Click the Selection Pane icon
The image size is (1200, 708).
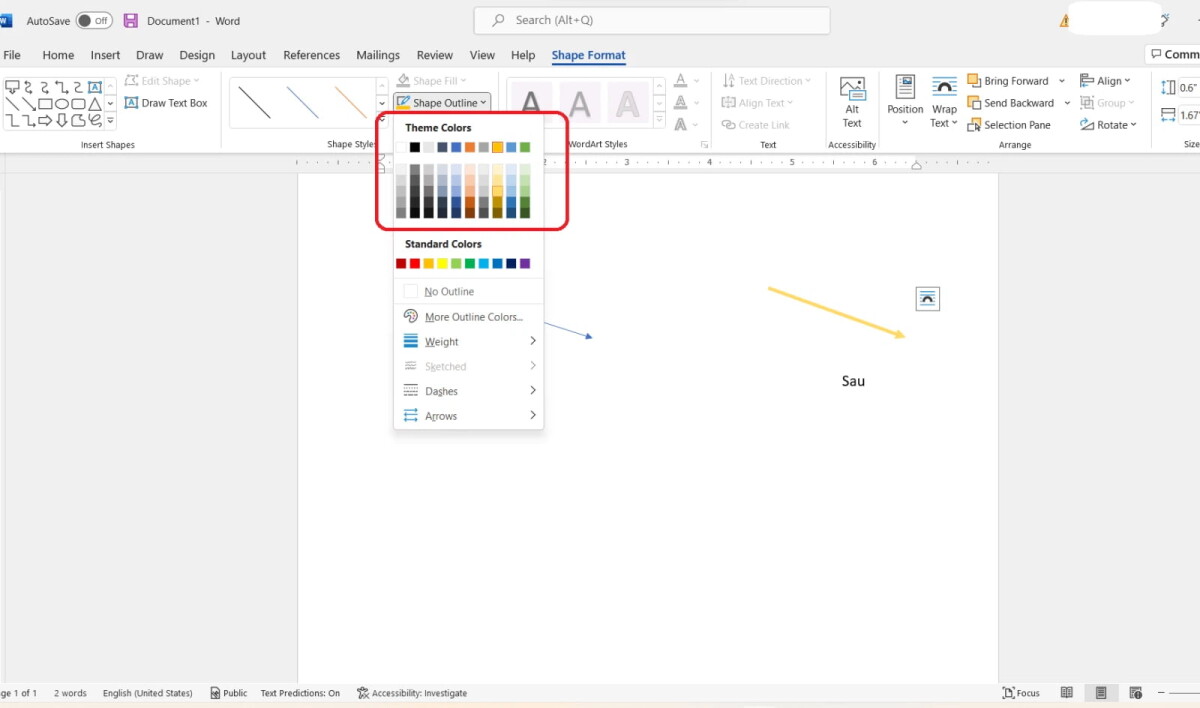click(x=975, y=125)
